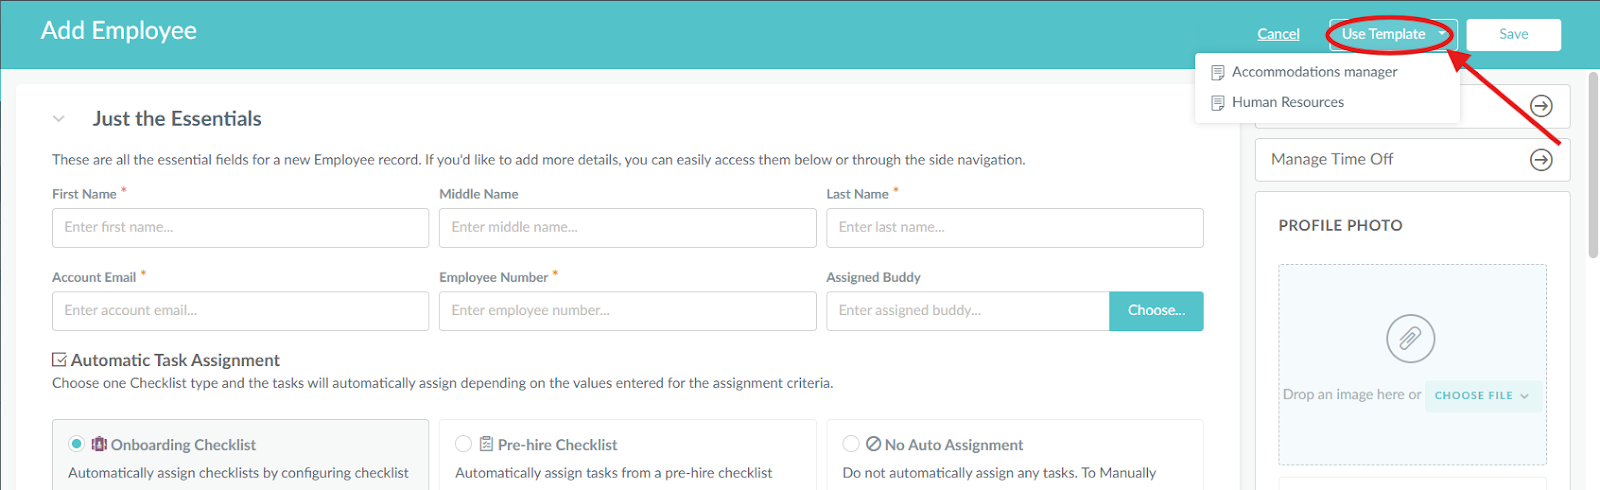Select the Pre-hire Checklist radio button
Image resolution: width=1600 pixels, height=490 pixels.
[x=463, y=444]
